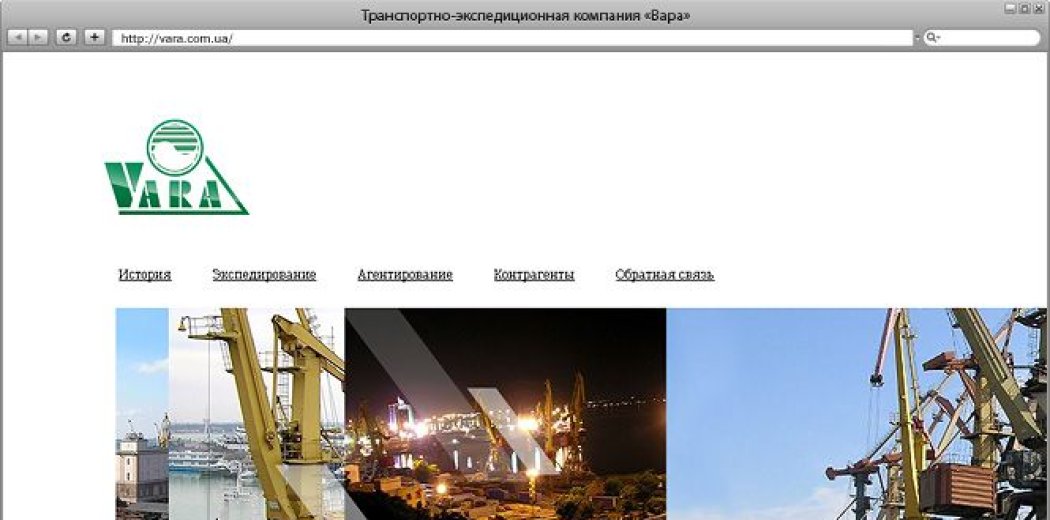This screenshot has width=1050, height=520.
Task: Open the search magnifier dropdown
Action: [932, 38]
